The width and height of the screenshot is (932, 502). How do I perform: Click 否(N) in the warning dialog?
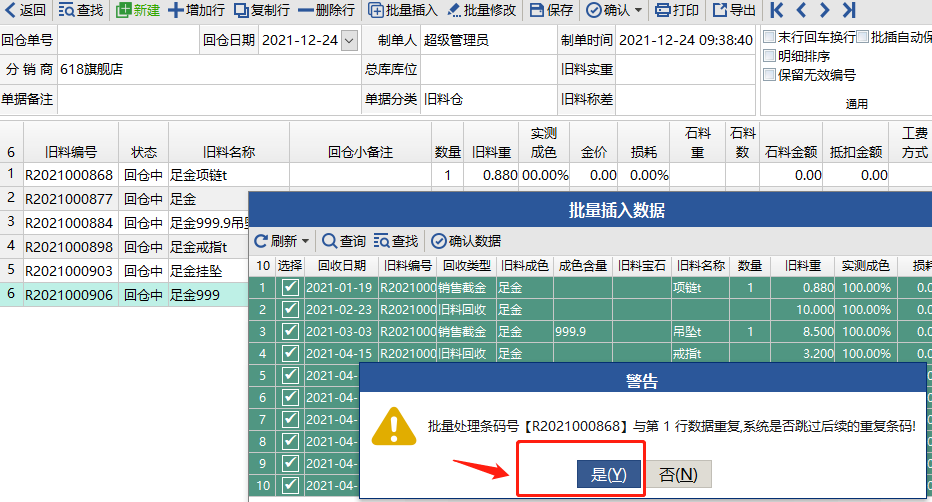pyautogui.click(x=678, y=474)
